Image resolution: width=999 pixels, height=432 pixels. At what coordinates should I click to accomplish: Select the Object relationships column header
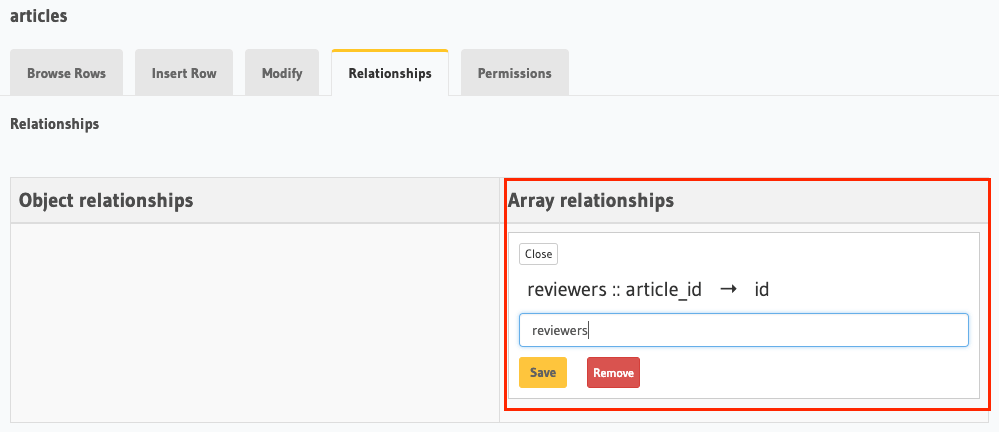pos(106,201)
